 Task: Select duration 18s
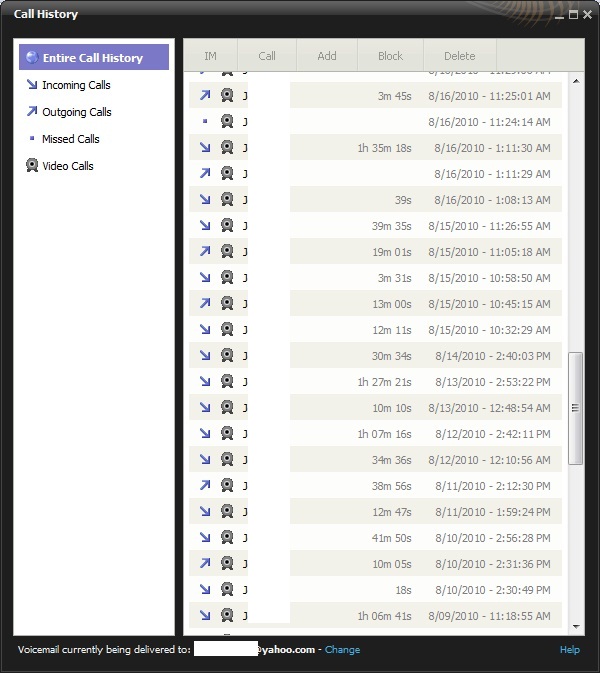click(403, 591)
